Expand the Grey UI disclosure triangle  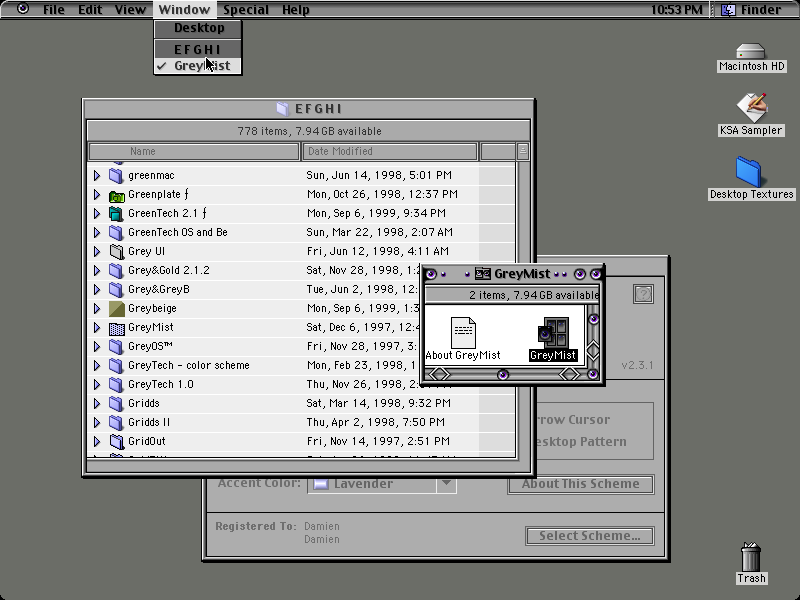point(97,252)
